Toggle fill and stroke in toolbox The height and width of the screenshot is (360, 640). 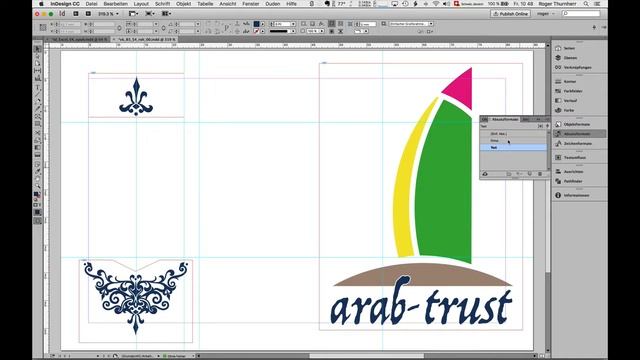(x=38, y=195)
